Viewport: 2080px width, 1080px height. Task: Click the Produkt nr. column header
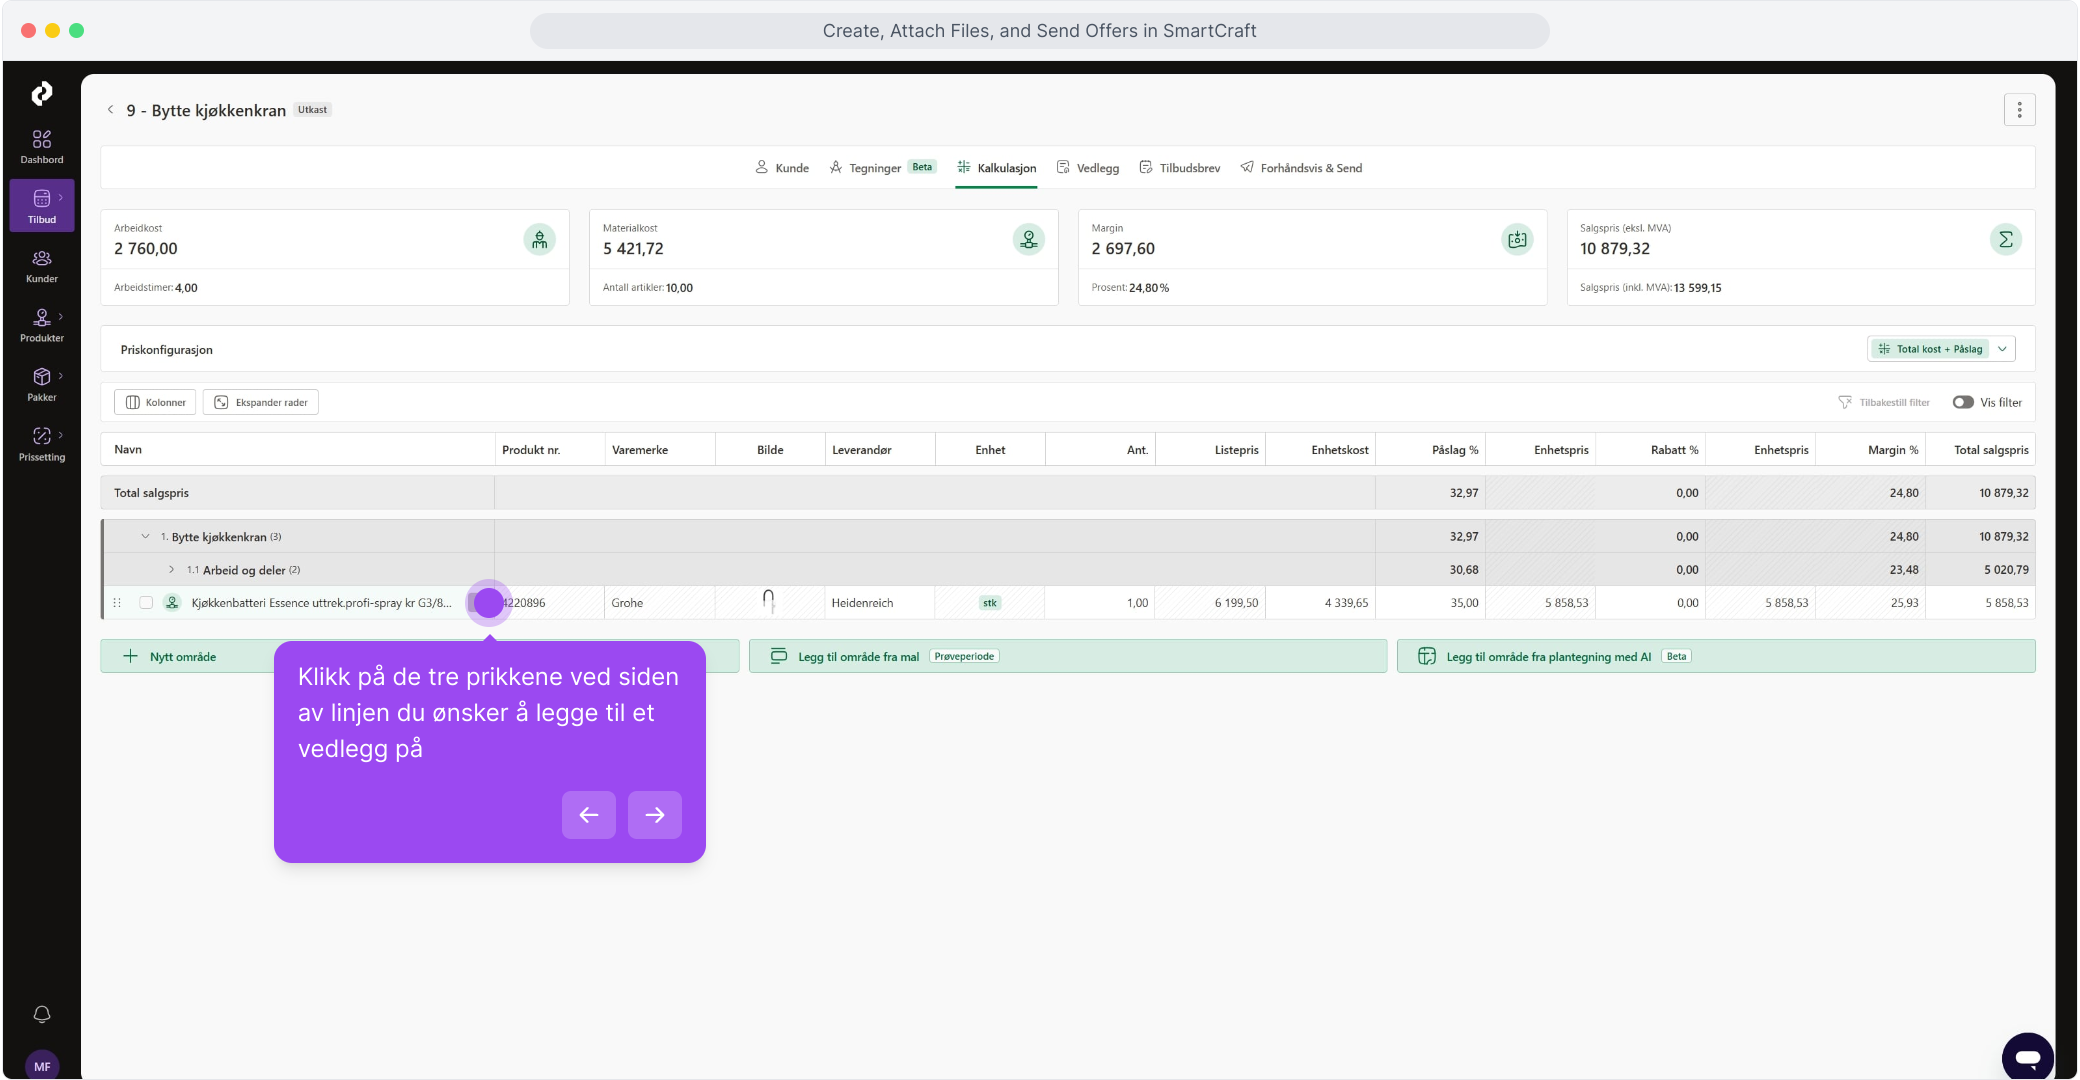[x=550, y=450]
